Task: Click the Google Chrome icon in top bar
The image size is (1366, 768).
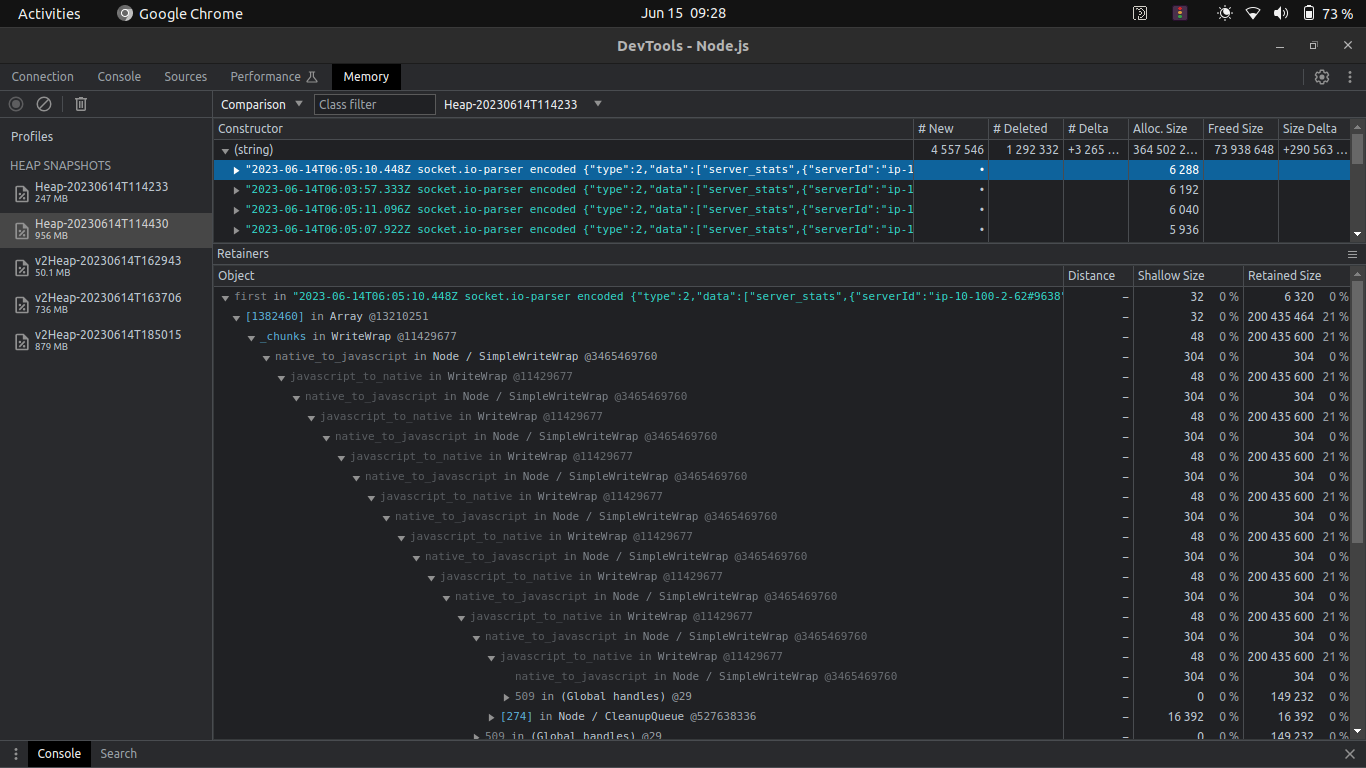Action: pos(124,13)
